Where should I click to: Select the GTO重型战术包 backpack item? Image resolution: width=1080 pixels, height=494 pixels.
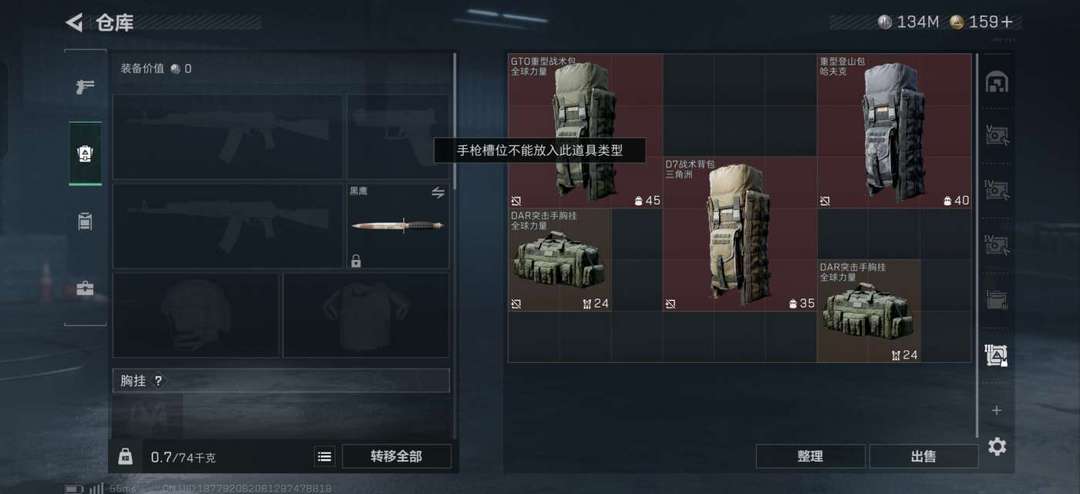coord(585,131)
